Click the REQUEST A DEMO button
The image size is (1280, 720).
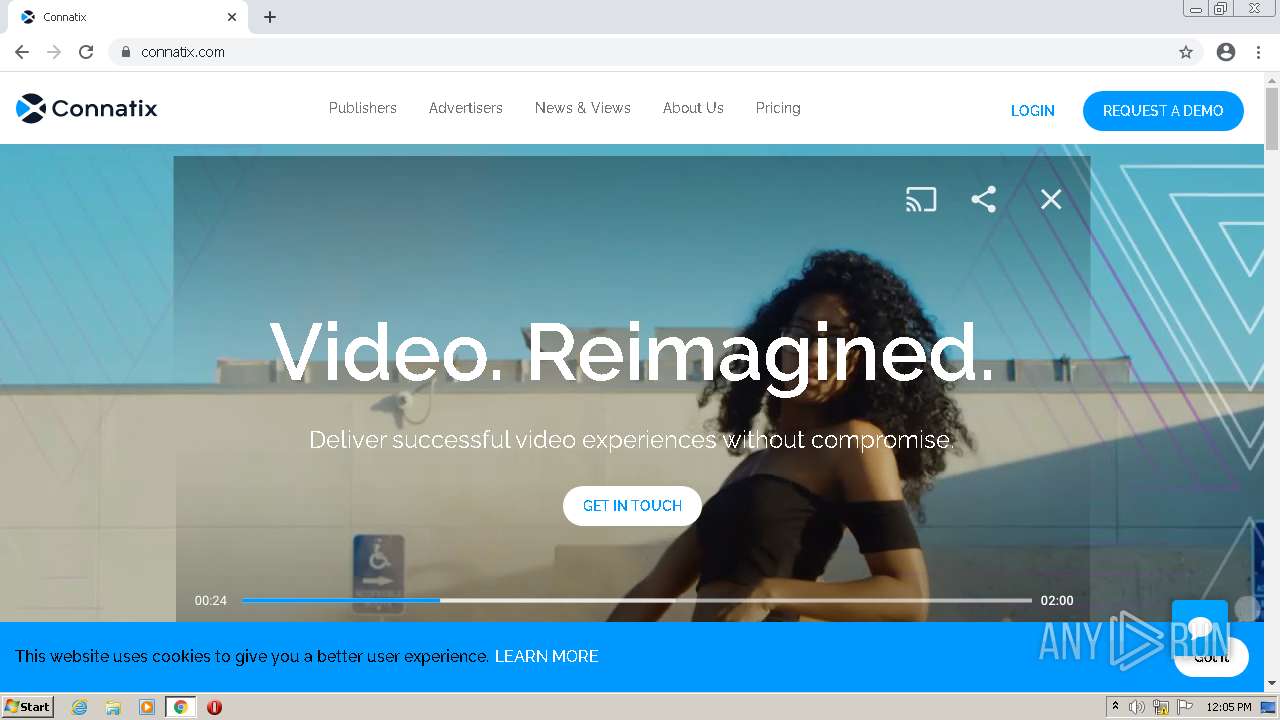(1163, 111)
